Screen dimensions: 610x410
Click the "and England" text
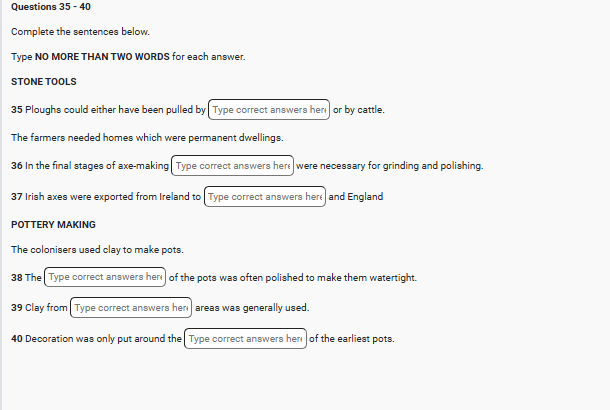click(355, 197)
